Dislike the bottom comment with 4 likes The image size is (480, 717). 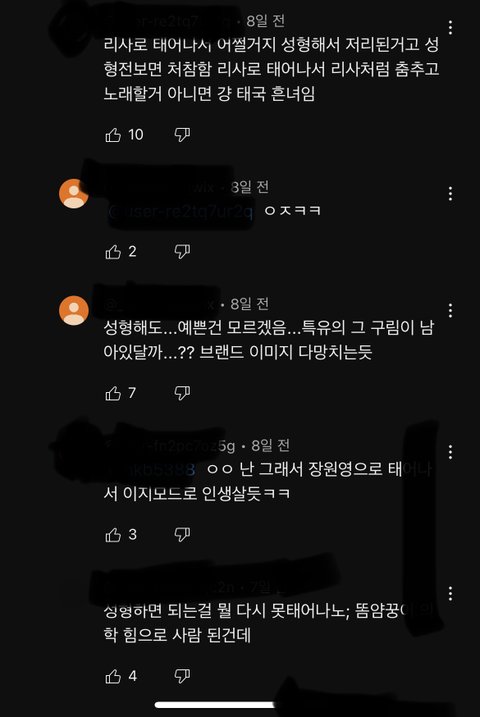coord(182,676)
